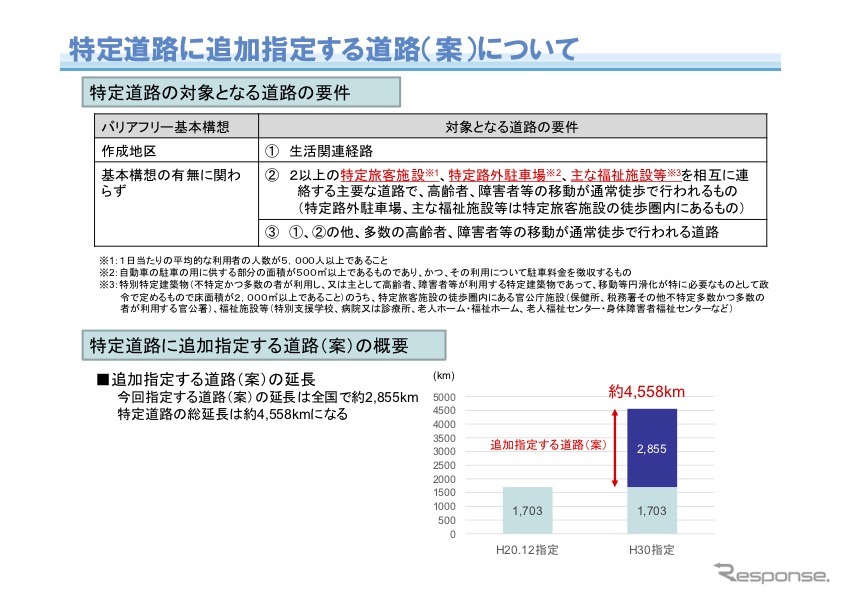Select row ③ ①、②の他、多数の高齢者 text
Screen dimensions: 841x595
(492, 232)
